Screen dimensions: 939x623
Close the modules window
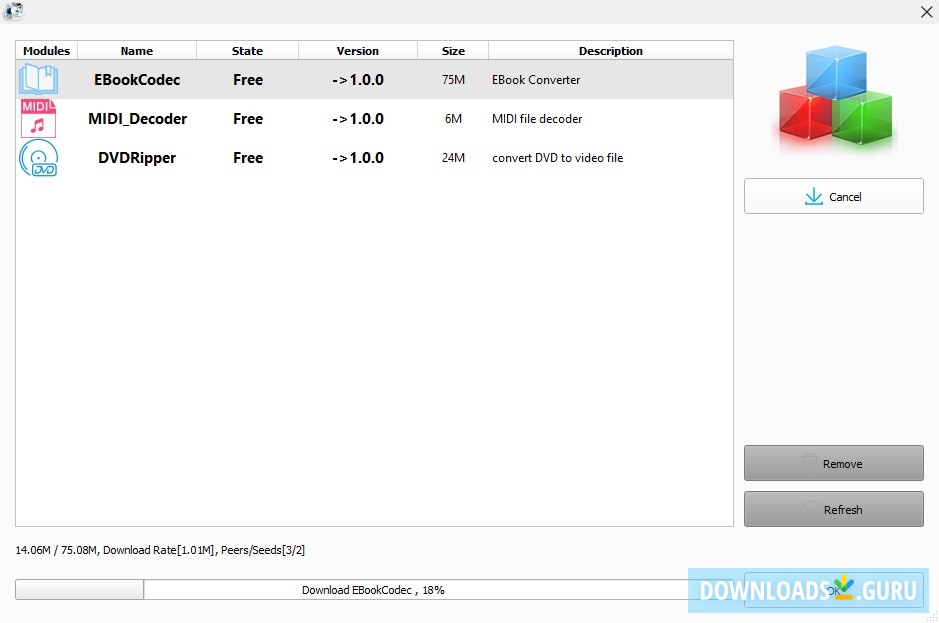point(926,12)
